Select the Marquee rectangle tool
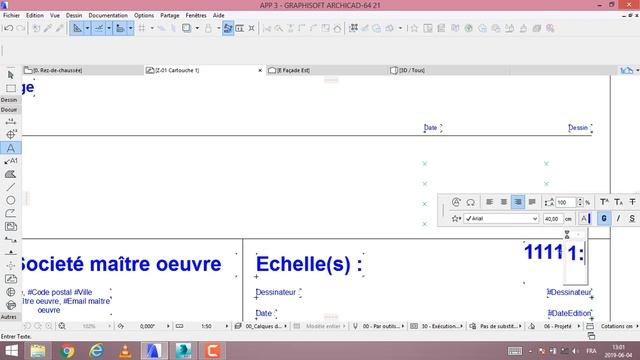Screen dimensions: 640x360 click(x=11, y=88)
